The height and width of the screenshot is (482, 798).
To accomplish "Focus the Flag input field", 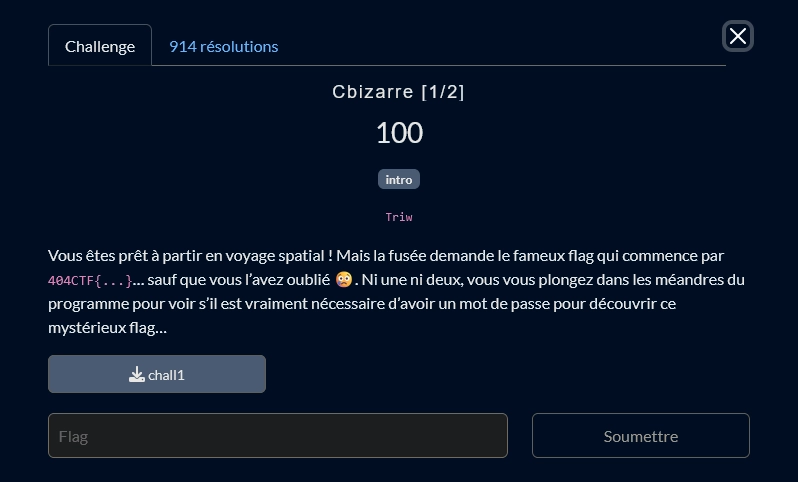I will pyautogui.click(x=278, y=436).
